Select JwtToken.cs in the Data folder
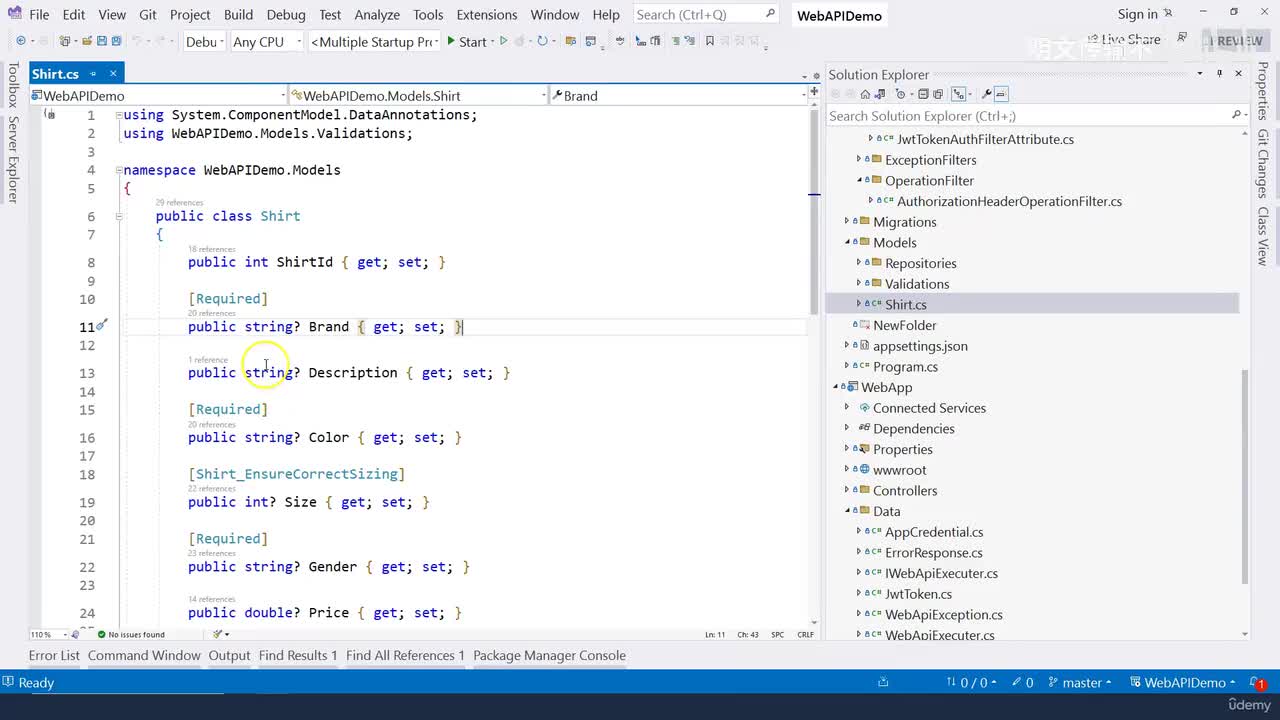The height and width of the screenshot is (720, 1280). click(918, 594)
